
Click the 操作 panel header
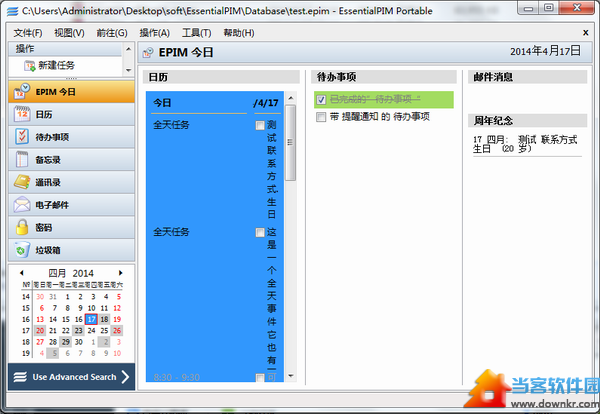click(x=65, y=49)
